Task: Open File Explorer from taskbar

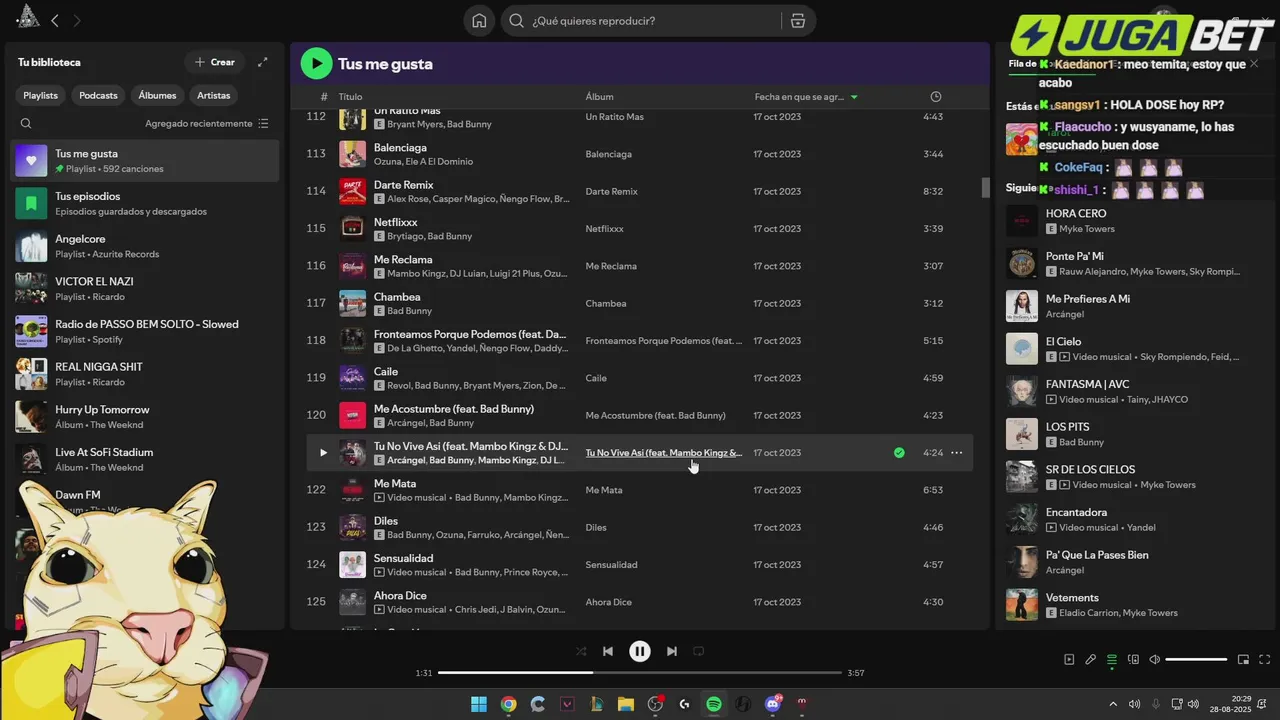Action: (626, 704)
